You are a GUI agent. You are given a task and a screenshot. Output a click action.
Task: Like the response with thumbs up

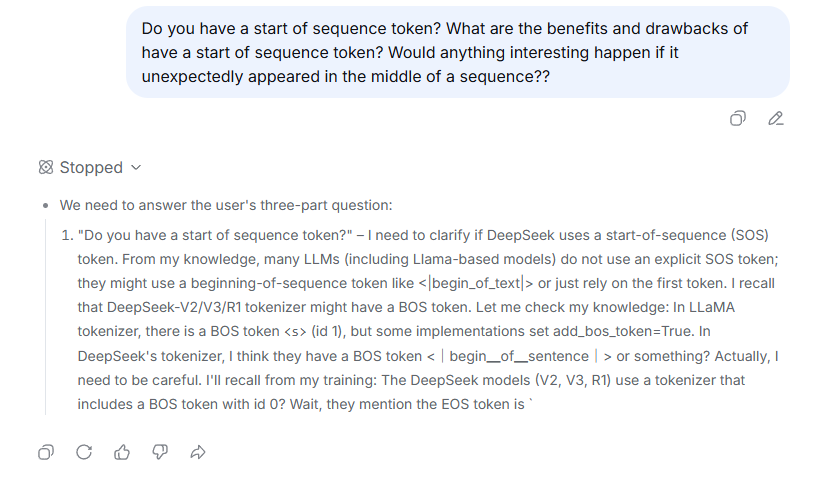tap(122, 452)
